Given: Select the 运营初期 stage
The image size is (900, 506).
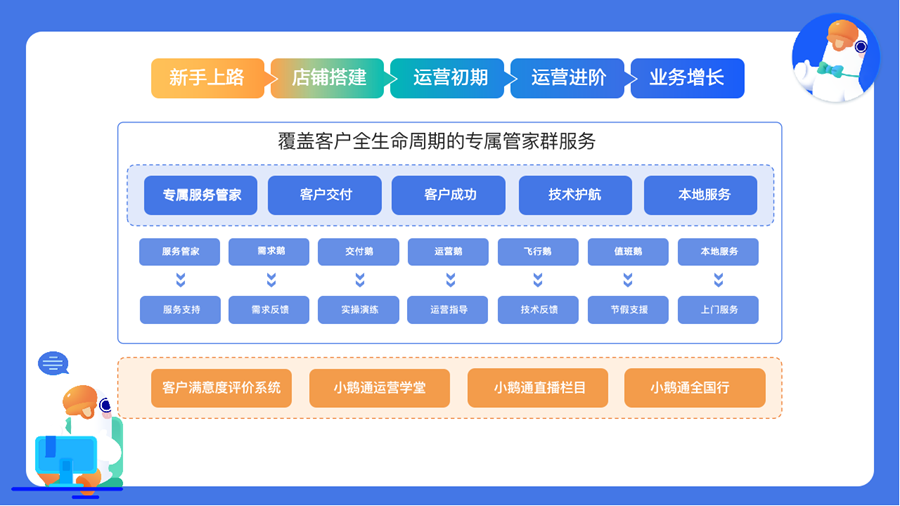Looking at the screenshot, I should 447,78.
